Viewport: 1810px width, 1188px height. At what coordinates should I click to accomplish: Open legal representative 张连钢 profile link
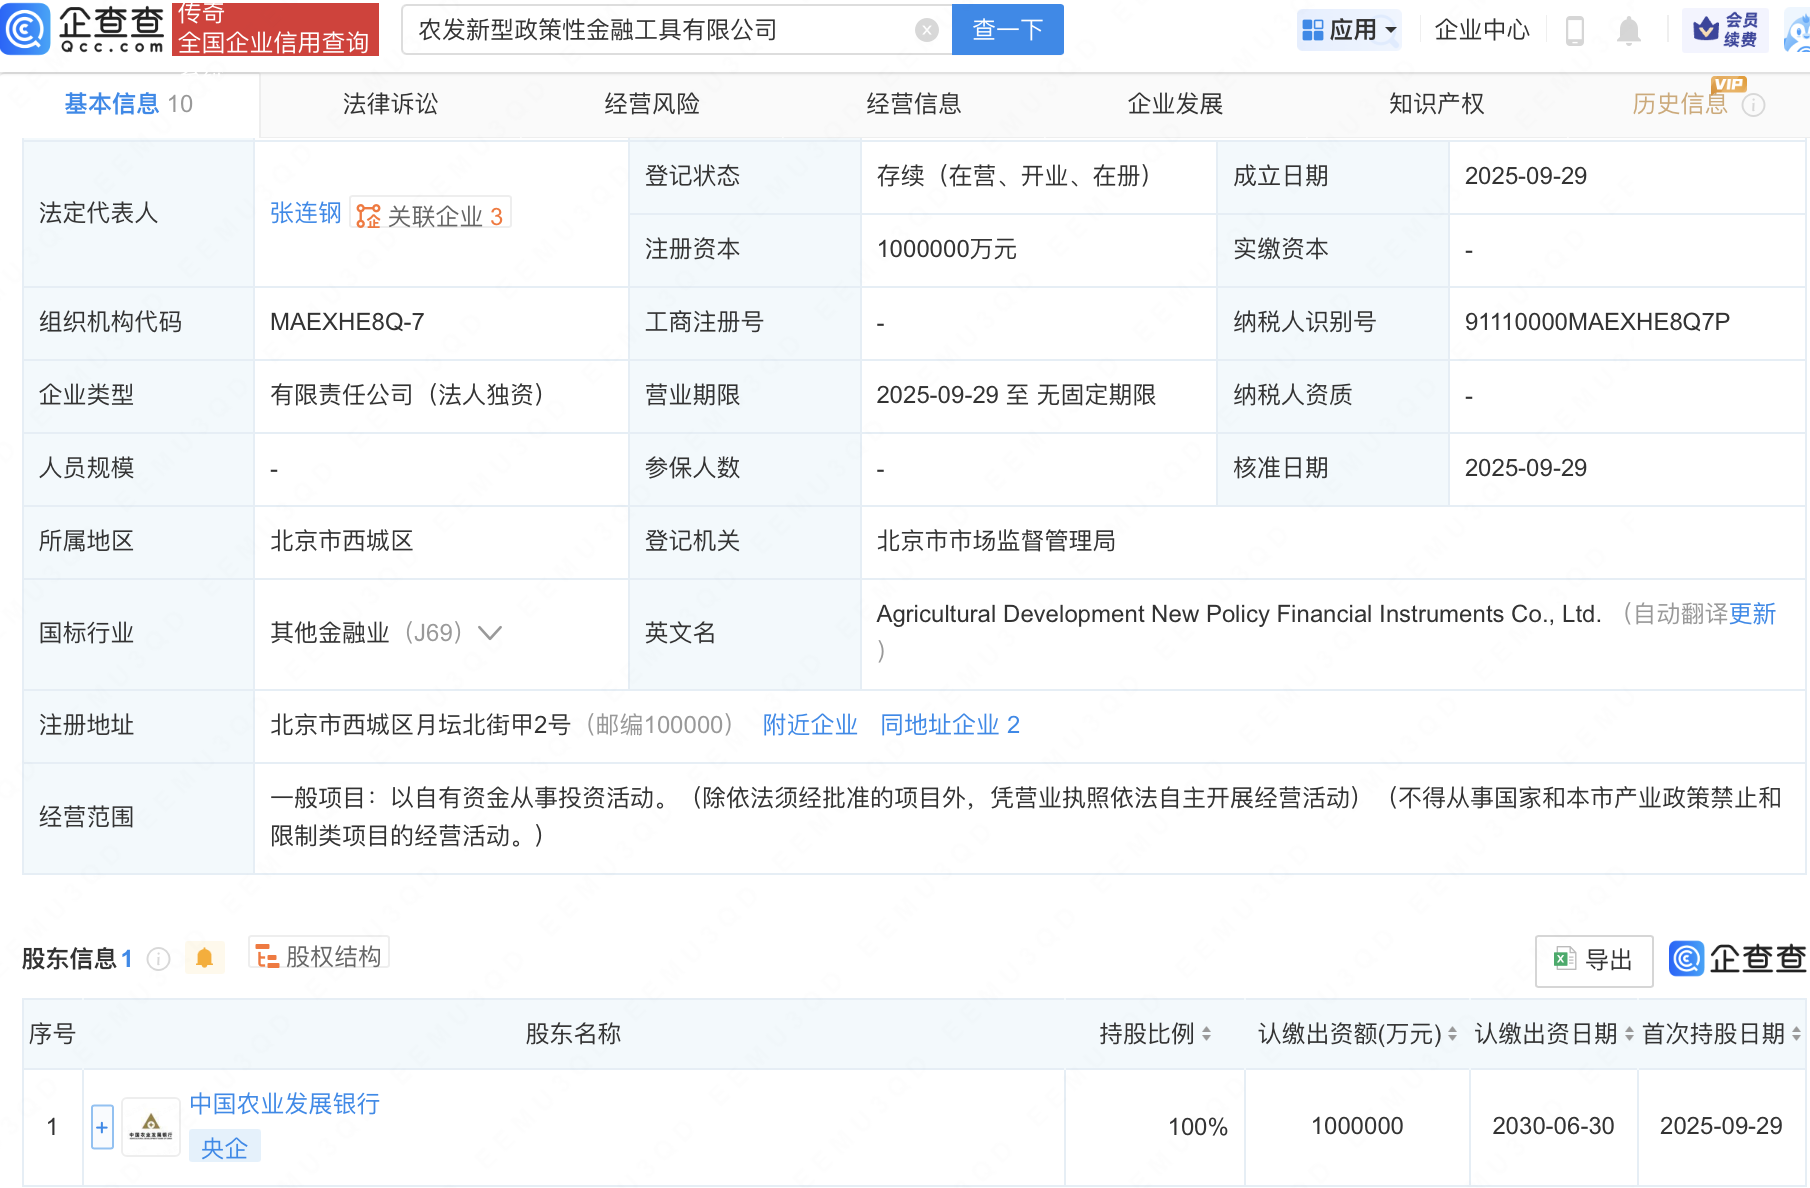pos(305,213)
